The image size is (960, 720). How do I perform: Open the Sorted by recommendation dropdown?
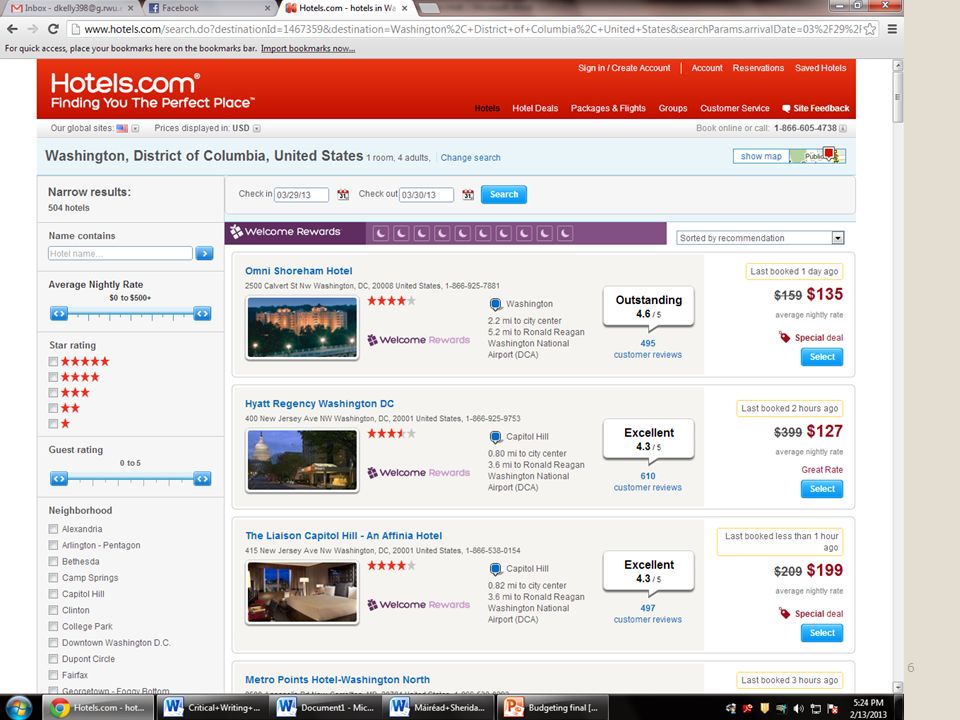[x=760, y=238]
